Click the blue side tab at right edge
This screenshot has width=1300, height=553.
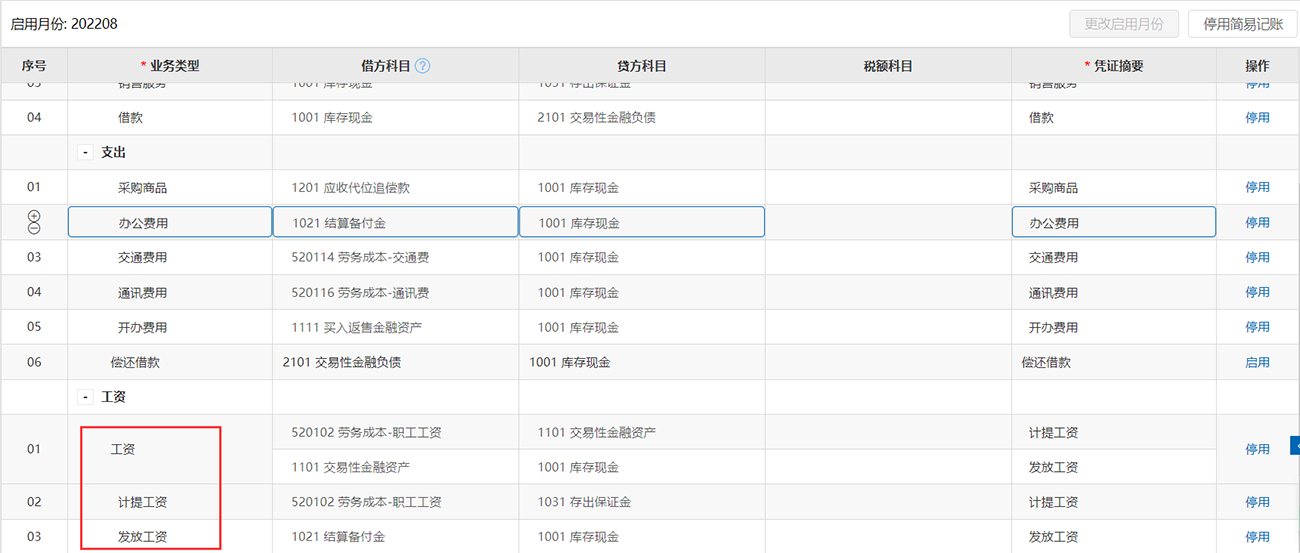click(x=1295, y=445)
